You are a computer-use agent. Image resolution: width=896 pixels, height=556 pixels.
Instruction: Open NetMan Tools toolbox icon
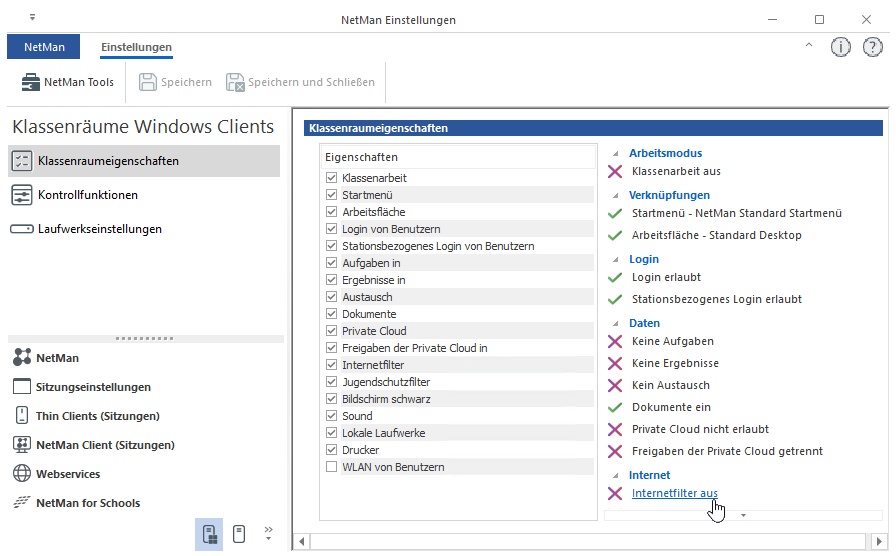[x=30, y=82]
